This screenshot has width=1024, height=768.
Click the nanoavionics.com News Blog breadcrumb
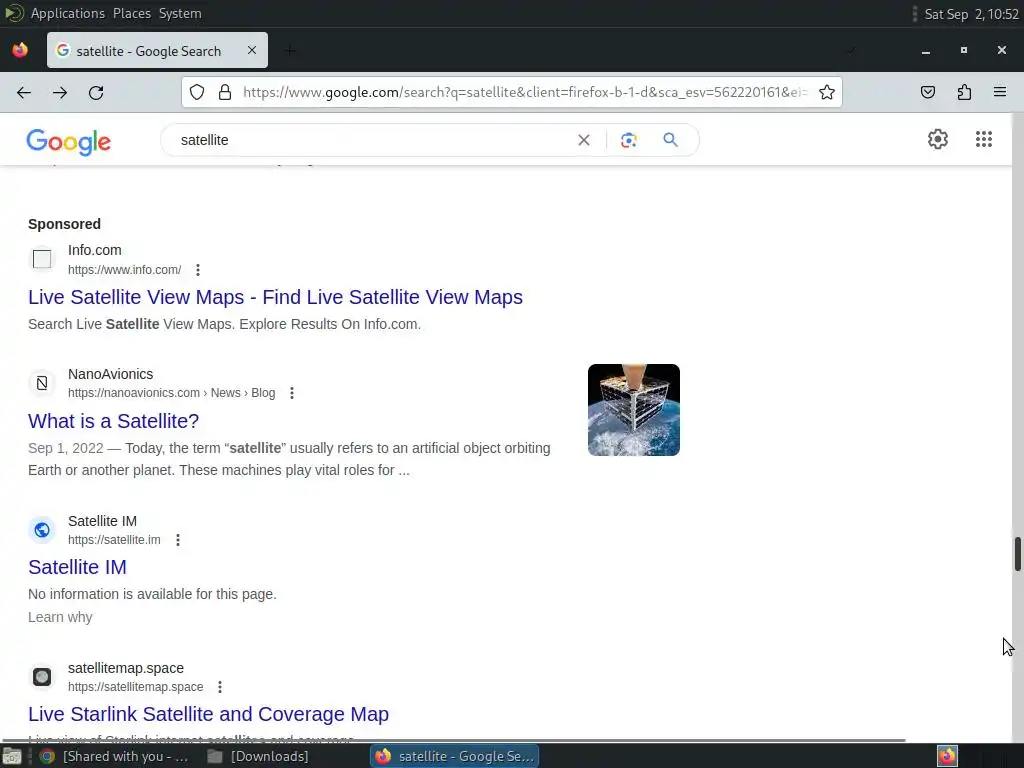(x=172, y=393)
